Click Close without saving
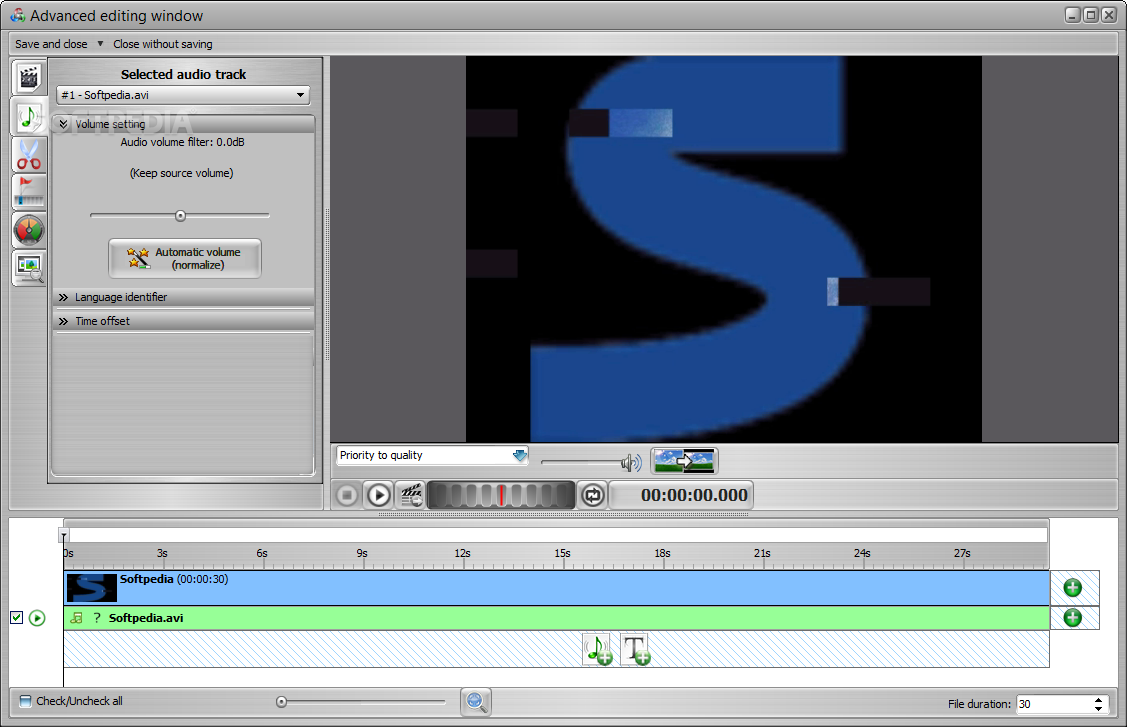Viewport: 1127px width, 727px height. point(162,44)
